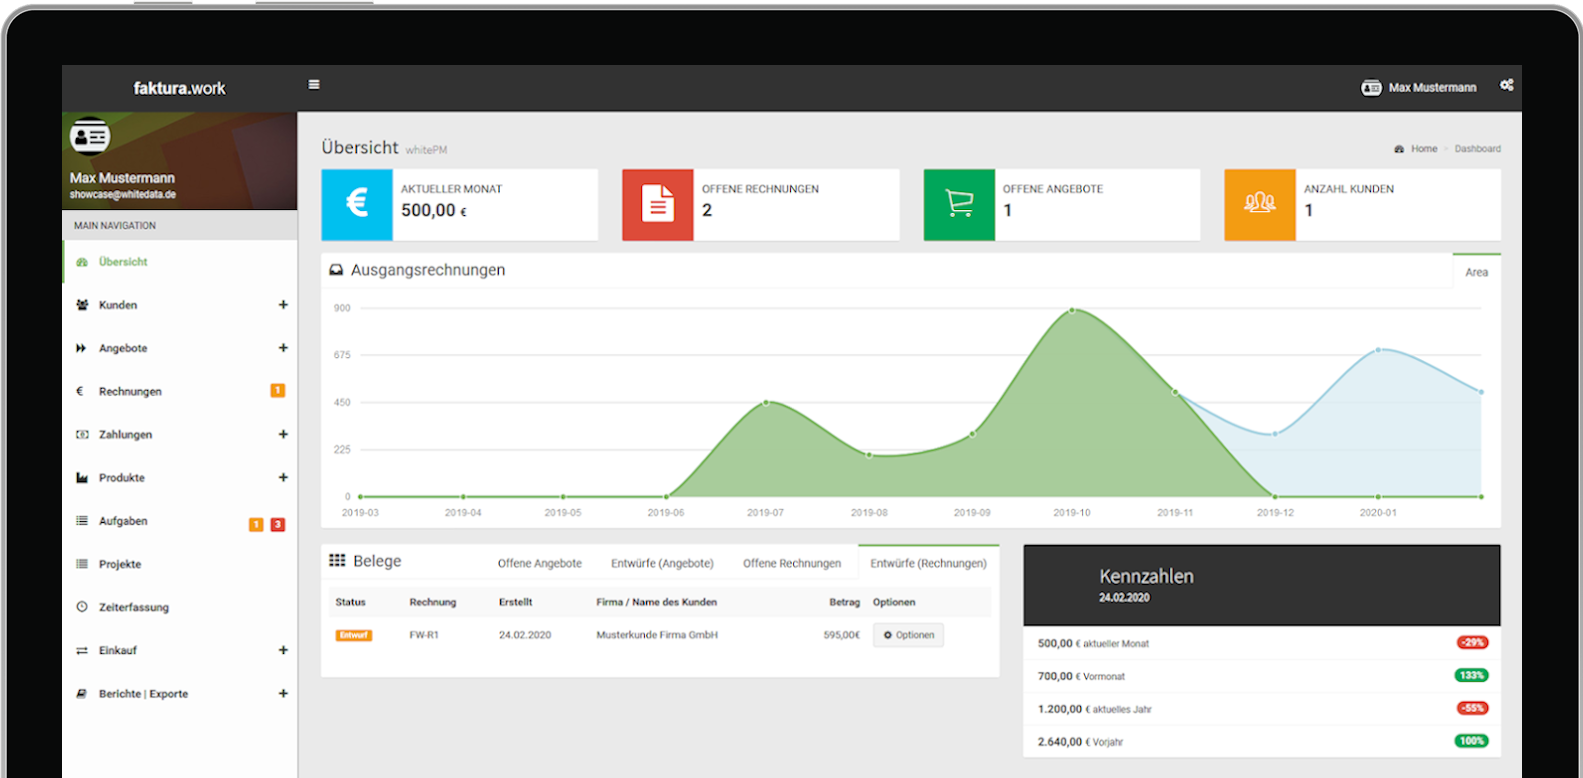The image size is (1583, 778).
Task: Select the Area chart tab
Action: (x=1476, y=272)
